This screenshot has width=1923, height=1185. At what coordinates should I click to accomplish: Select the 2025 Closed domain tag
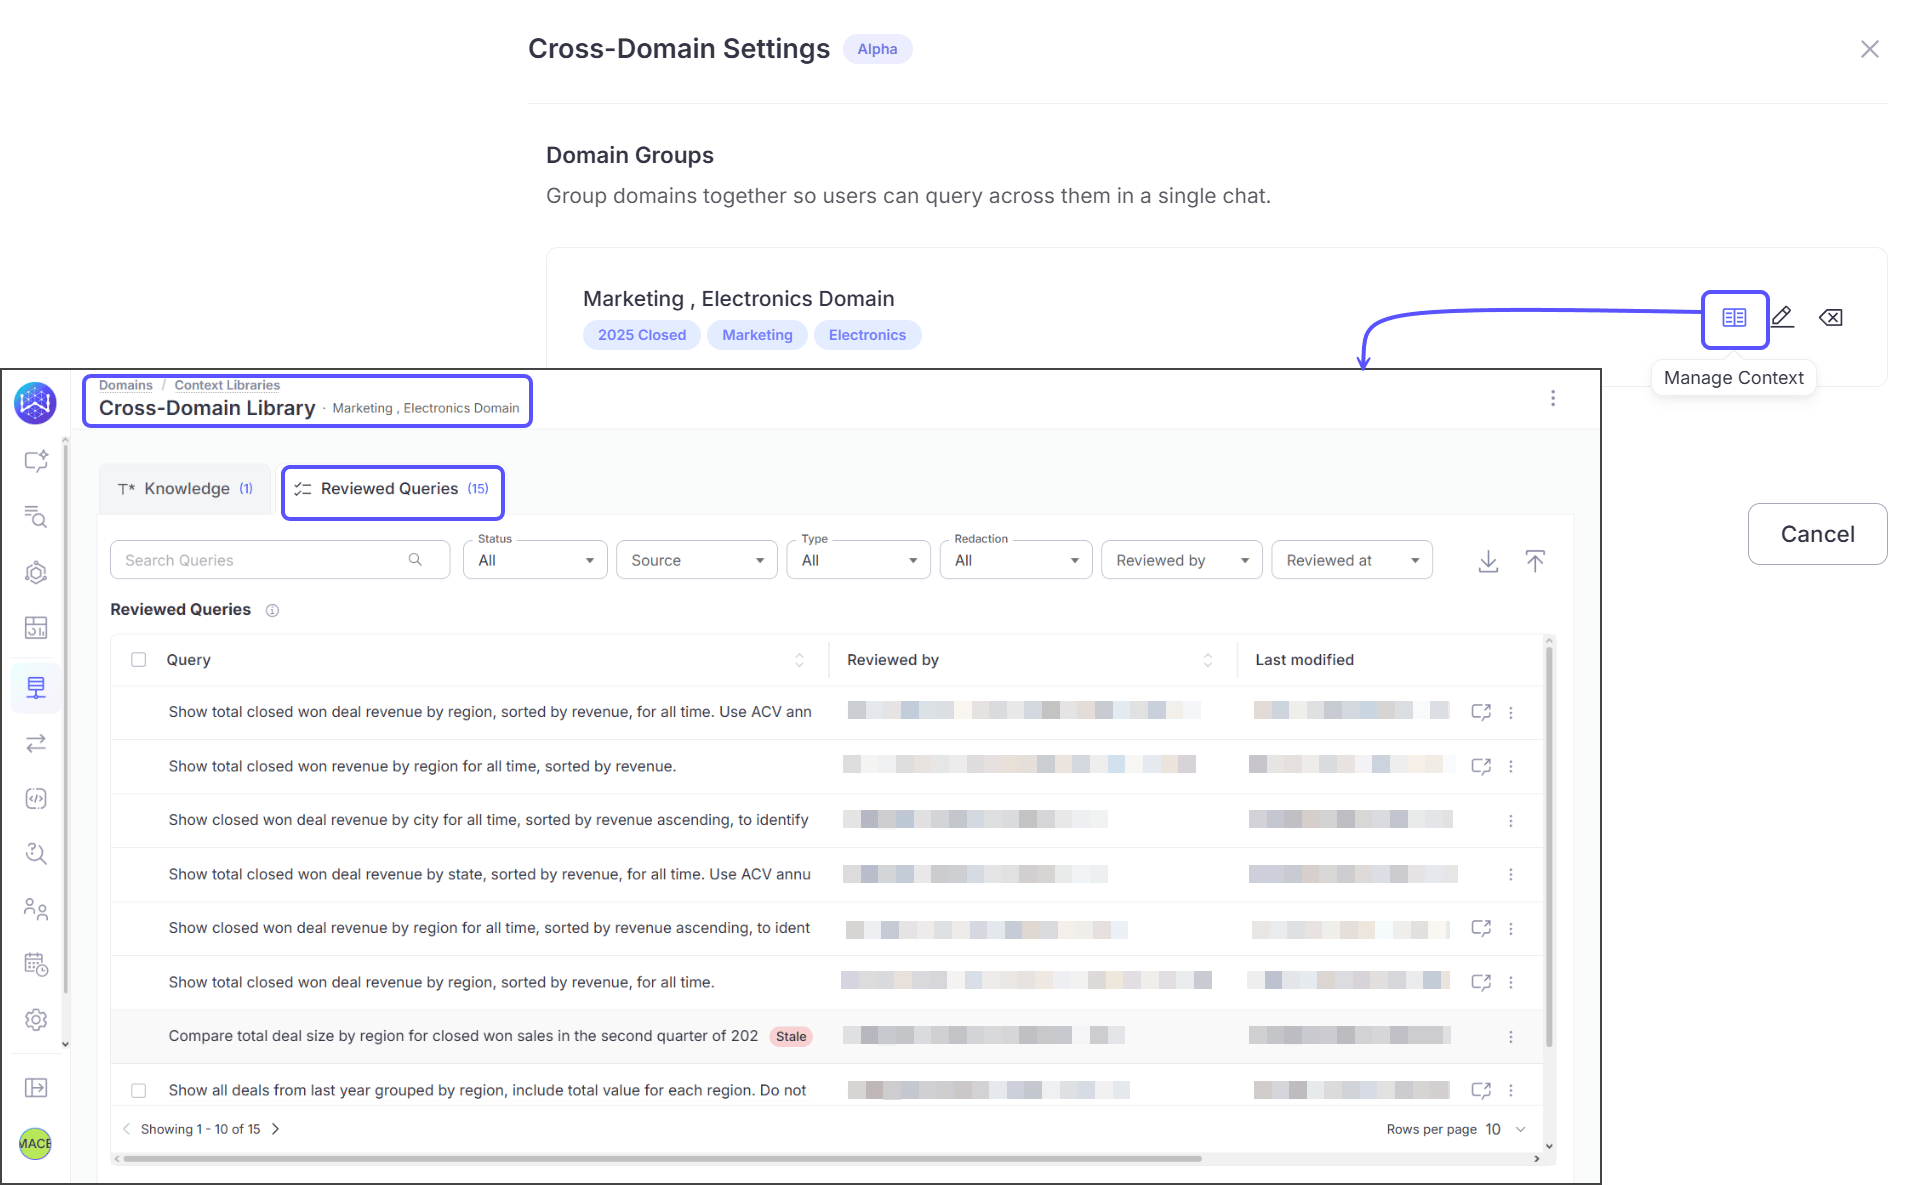(642, 335)
